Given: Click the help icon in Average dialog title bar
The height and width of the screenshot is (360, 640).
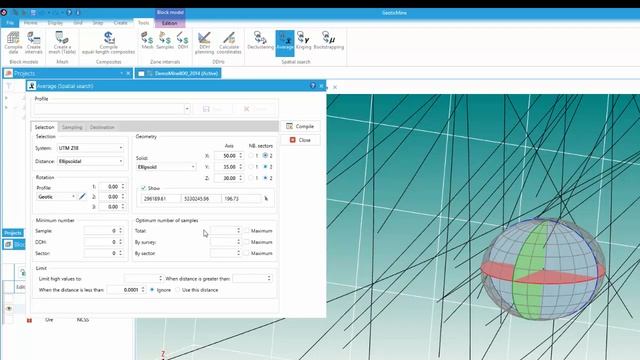Looking at the screenshot, I should click(313, 85).
